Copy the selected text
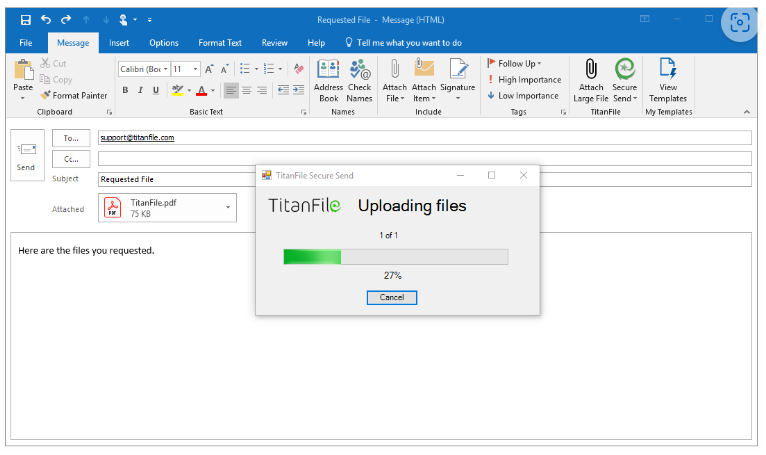766x455 pixels. click(56, 80)
